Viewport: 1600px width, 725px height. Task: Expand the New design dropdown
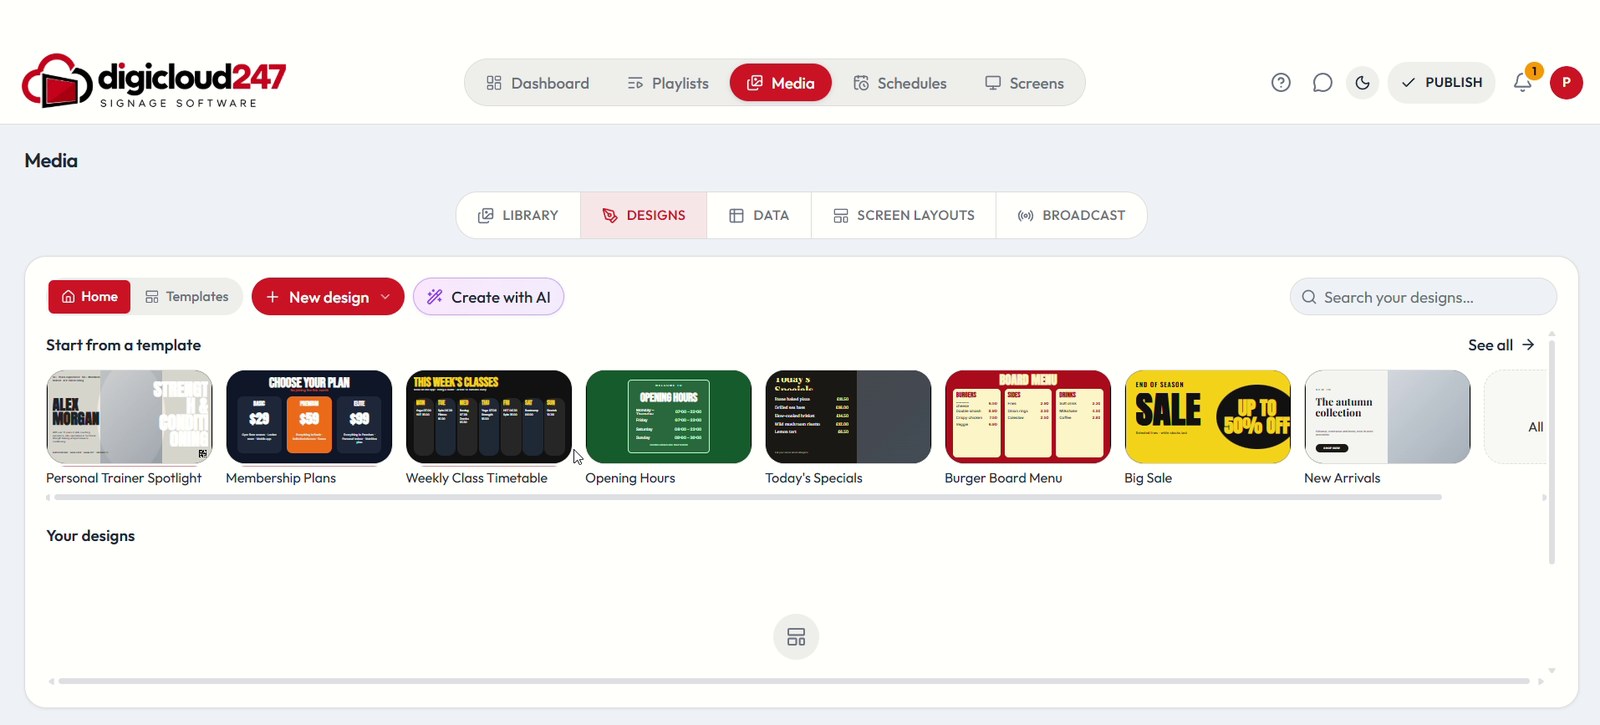tap(328, 297)
